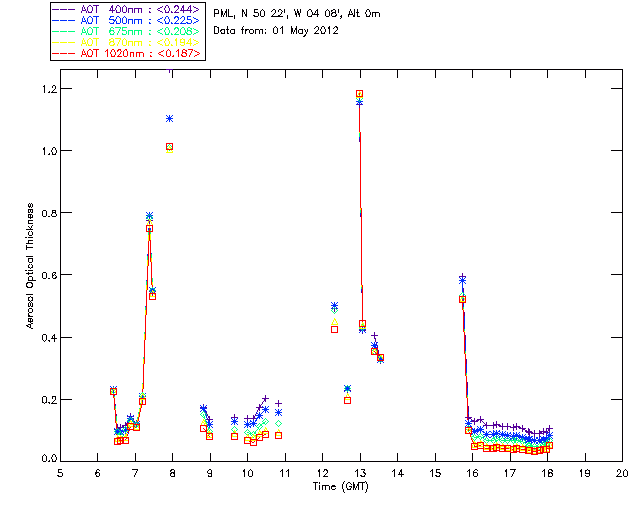This screenshot has width=640, height=512.
Task: Select the x-axis tick label 15
Action: 435,473
